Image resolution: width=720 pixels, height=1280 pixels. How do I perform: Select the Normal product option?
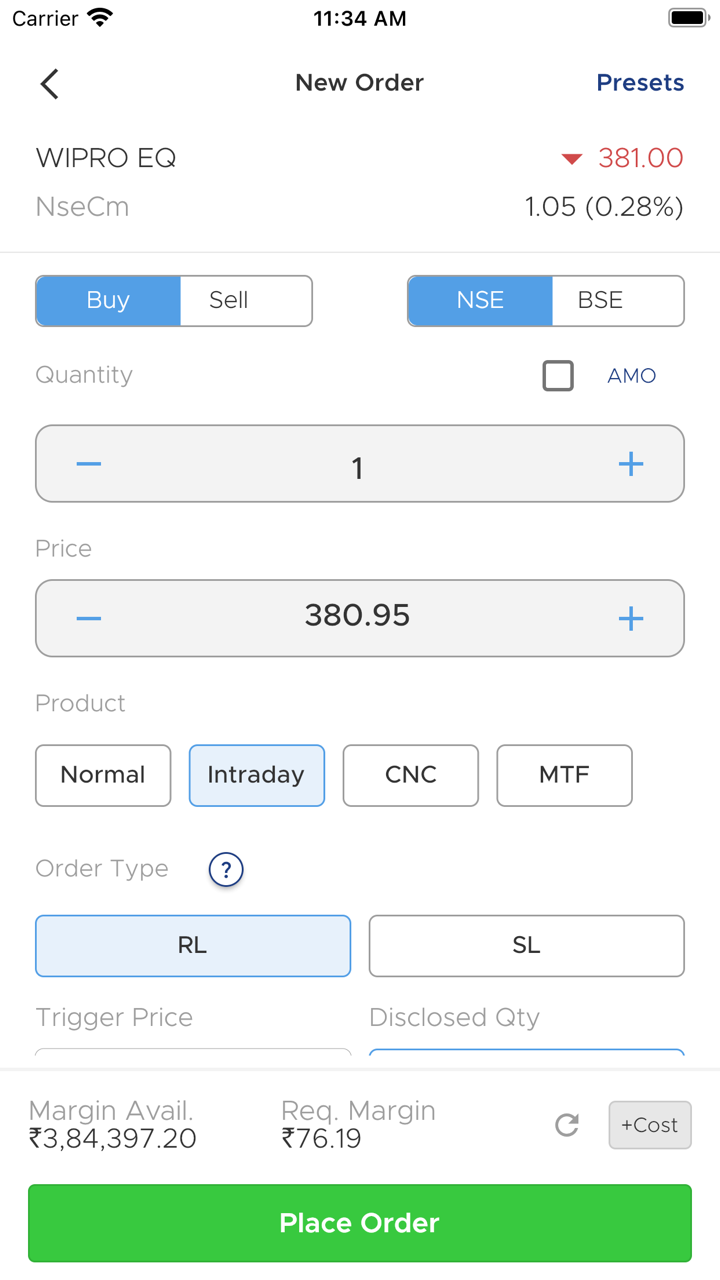coord(103,775)
